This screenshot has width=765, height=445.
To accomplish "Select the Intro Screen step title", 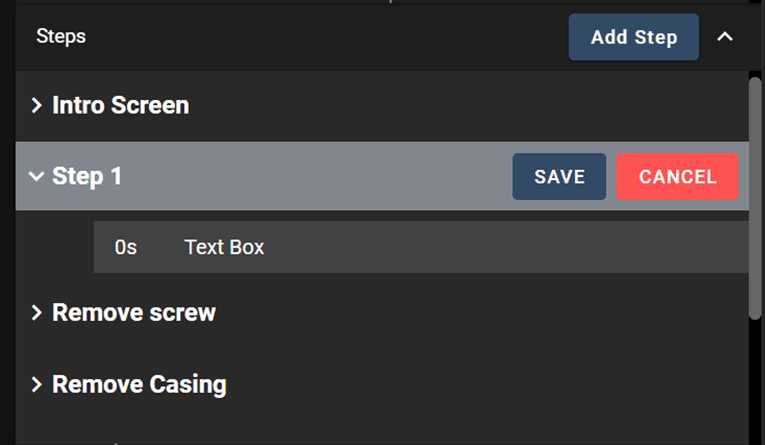I will point(120,105).
